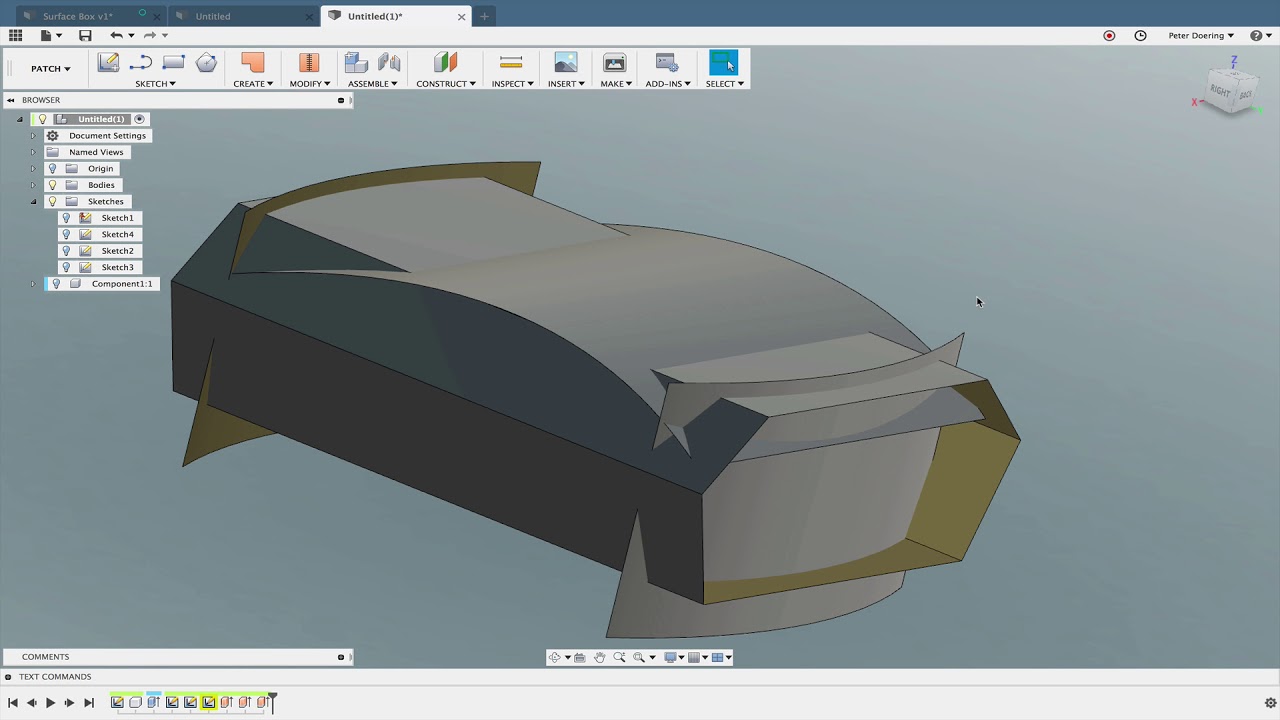
Task: Select the Rectangle sketch tool icon
Action: pos(173,62)
